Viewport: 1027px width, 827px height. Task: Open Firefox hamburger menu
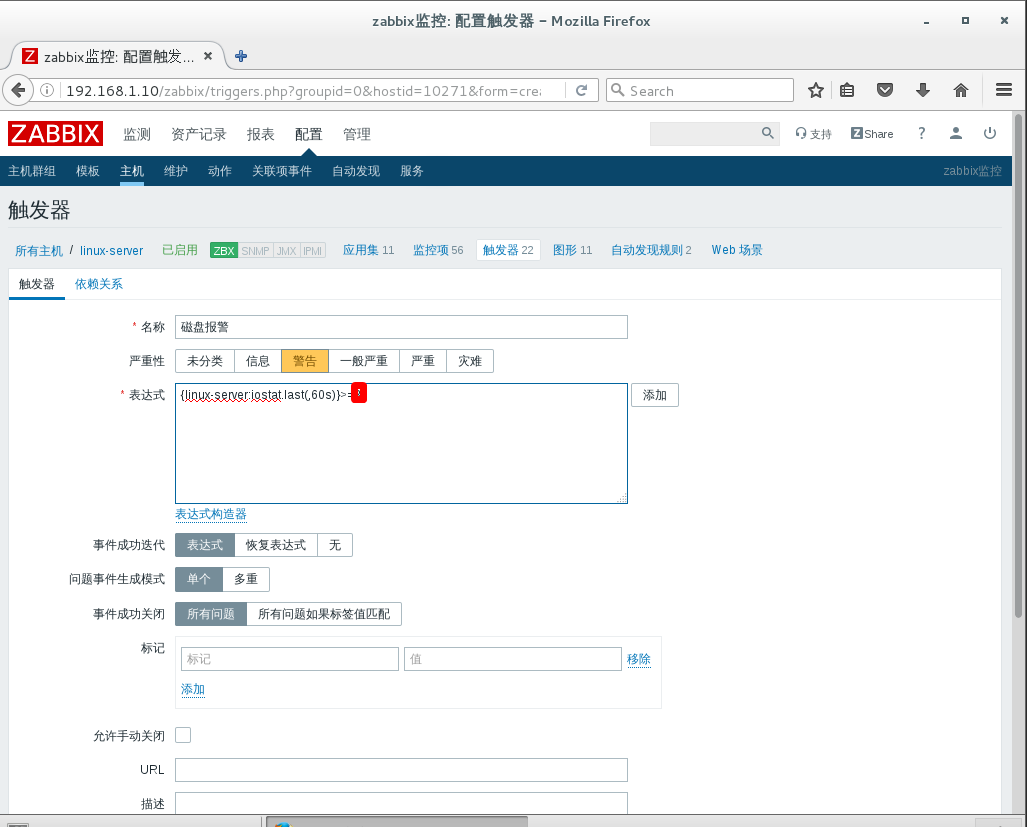tap(1004, 90)
